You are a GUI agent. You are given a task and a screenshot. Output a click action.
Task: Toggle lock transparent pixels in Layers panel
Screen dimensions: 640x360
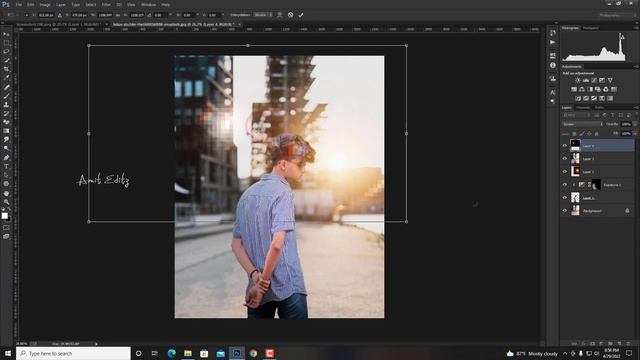click(574, 133)
